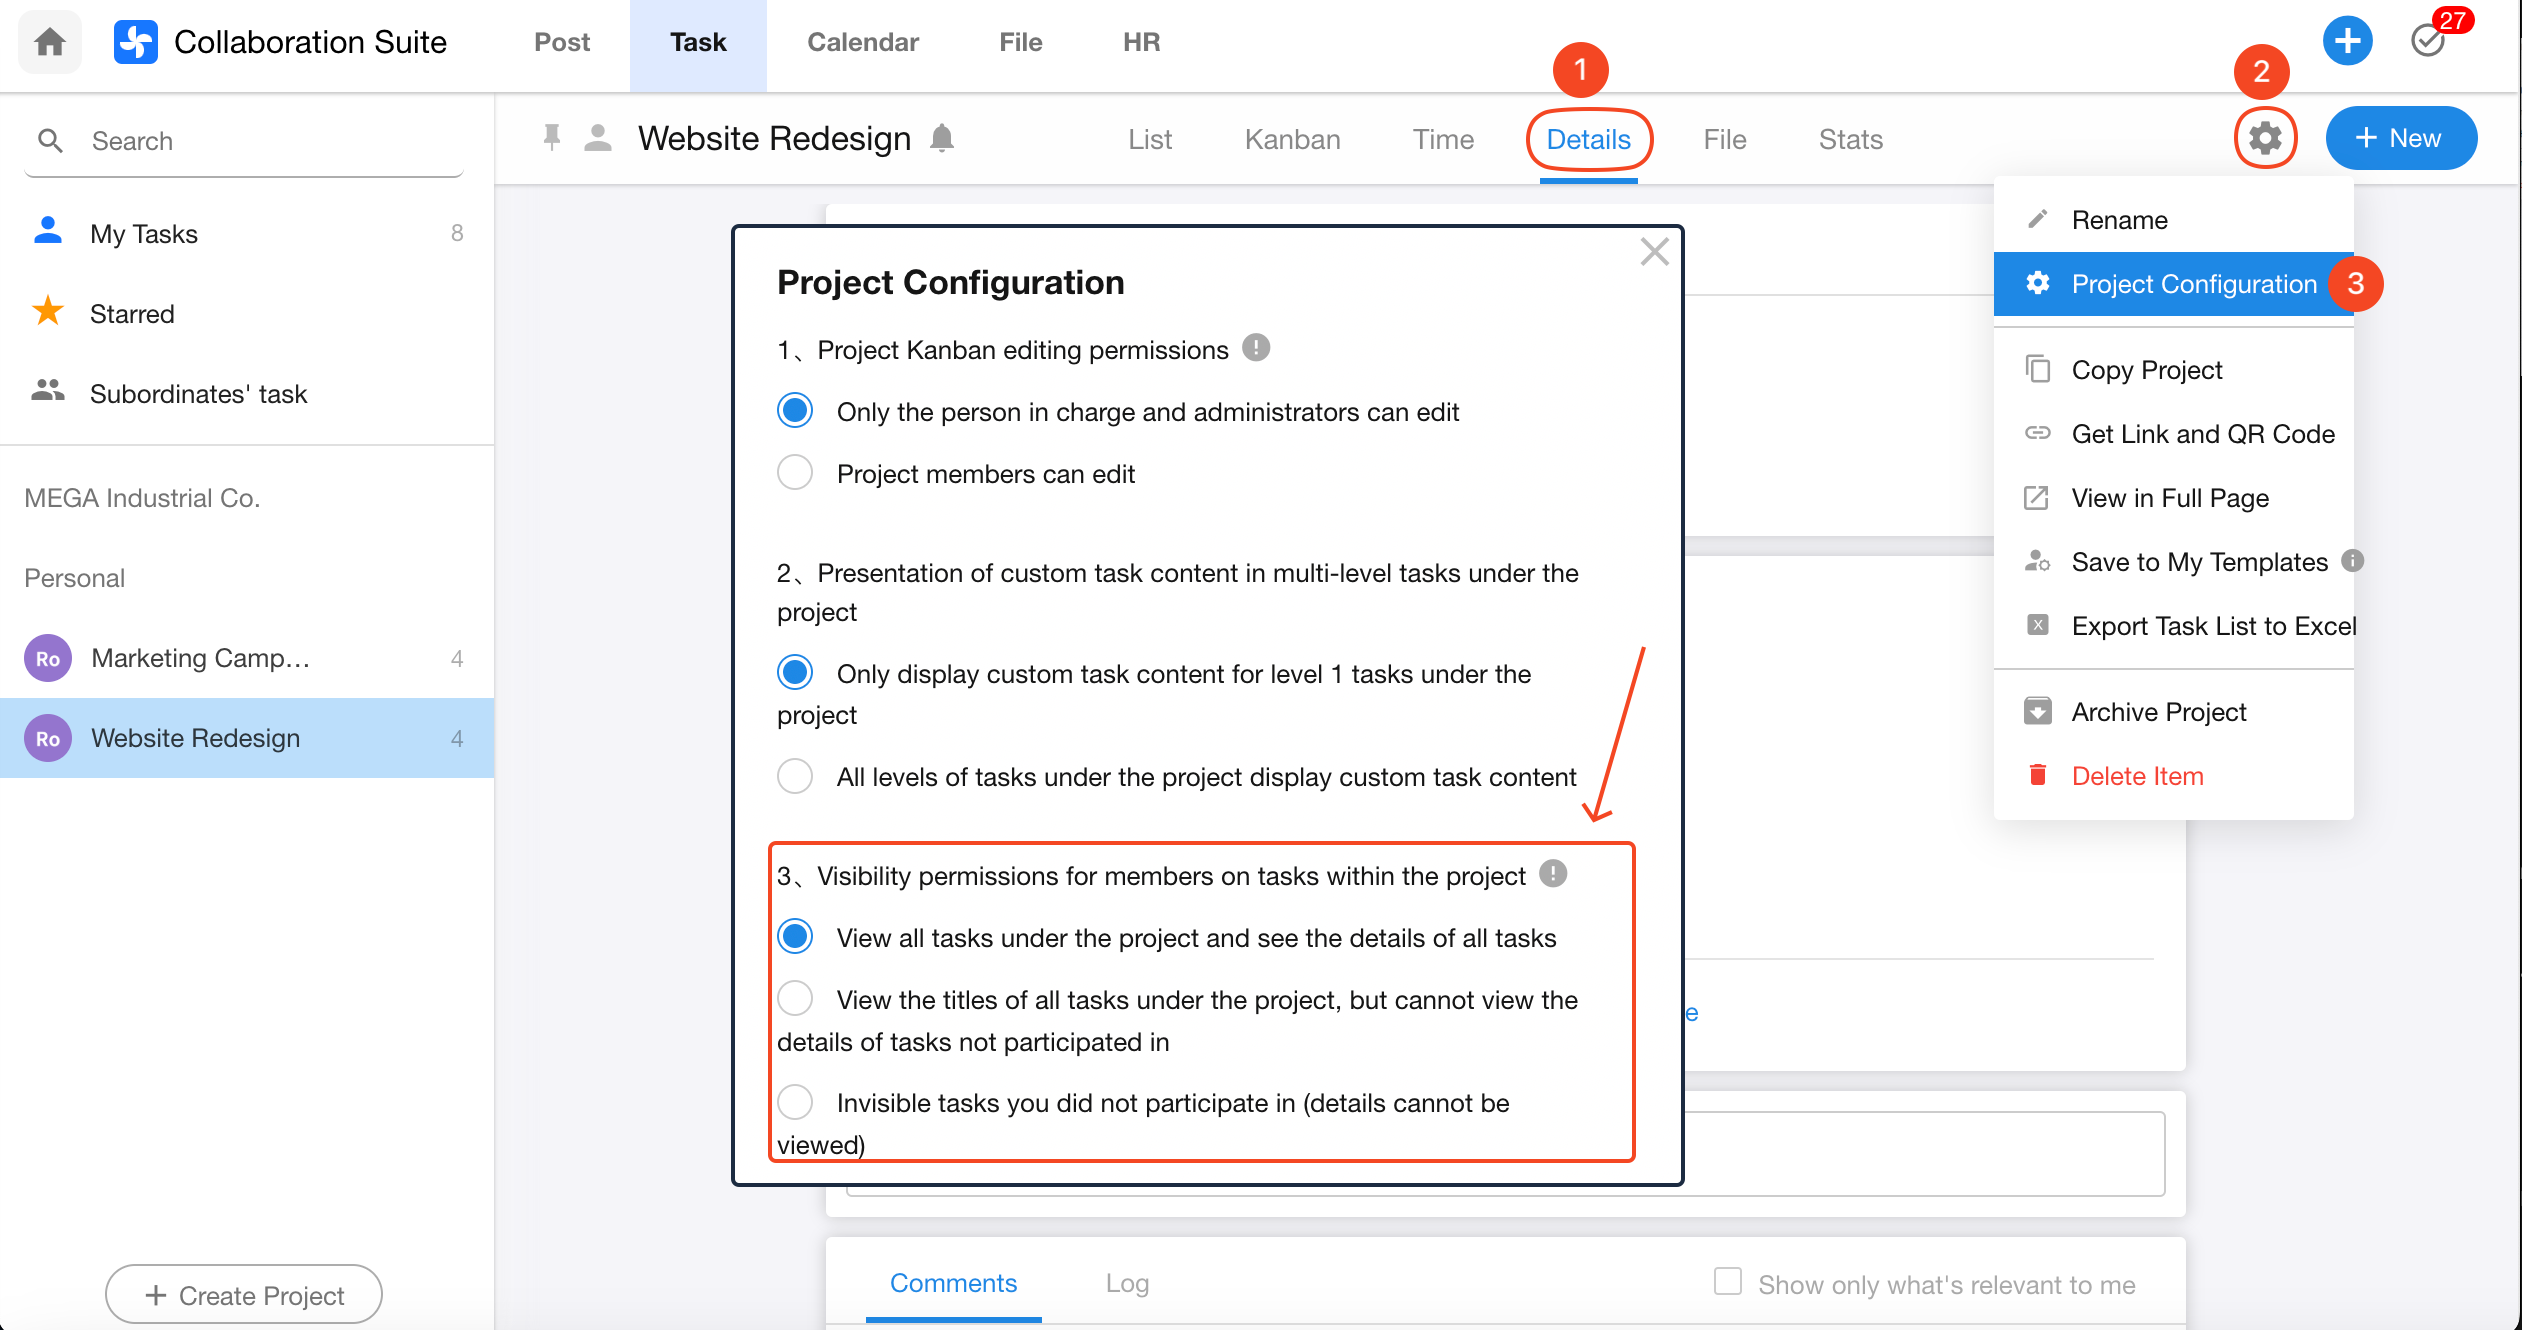Click the pin icon before project title
Viewport: 2522px width, 1330px height.
(551, 138)
